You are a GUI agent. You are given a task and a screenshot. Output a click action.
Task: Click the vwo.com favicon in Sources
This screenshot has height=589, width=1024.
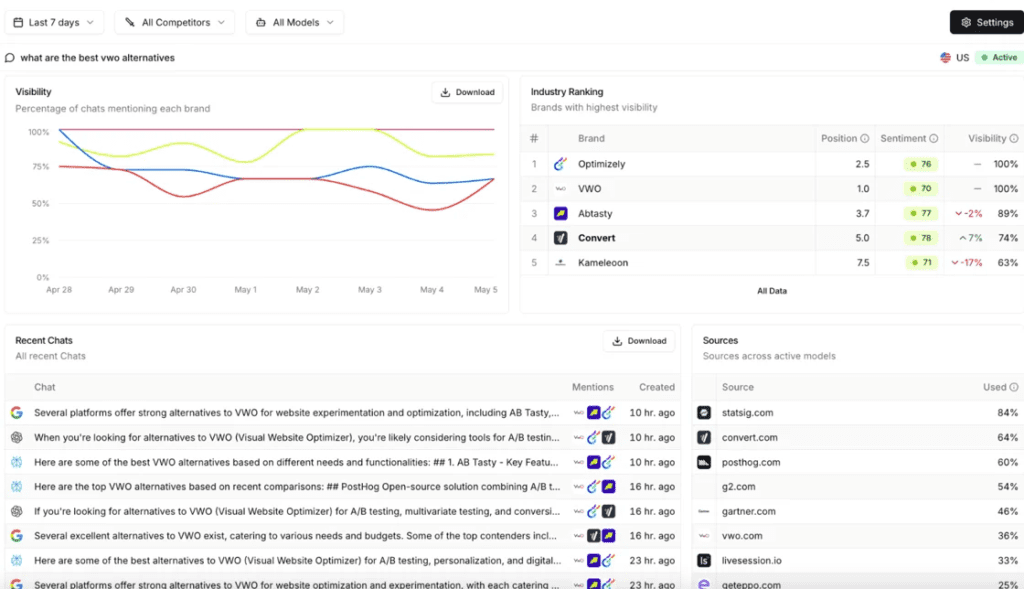(x=703, y=536)
